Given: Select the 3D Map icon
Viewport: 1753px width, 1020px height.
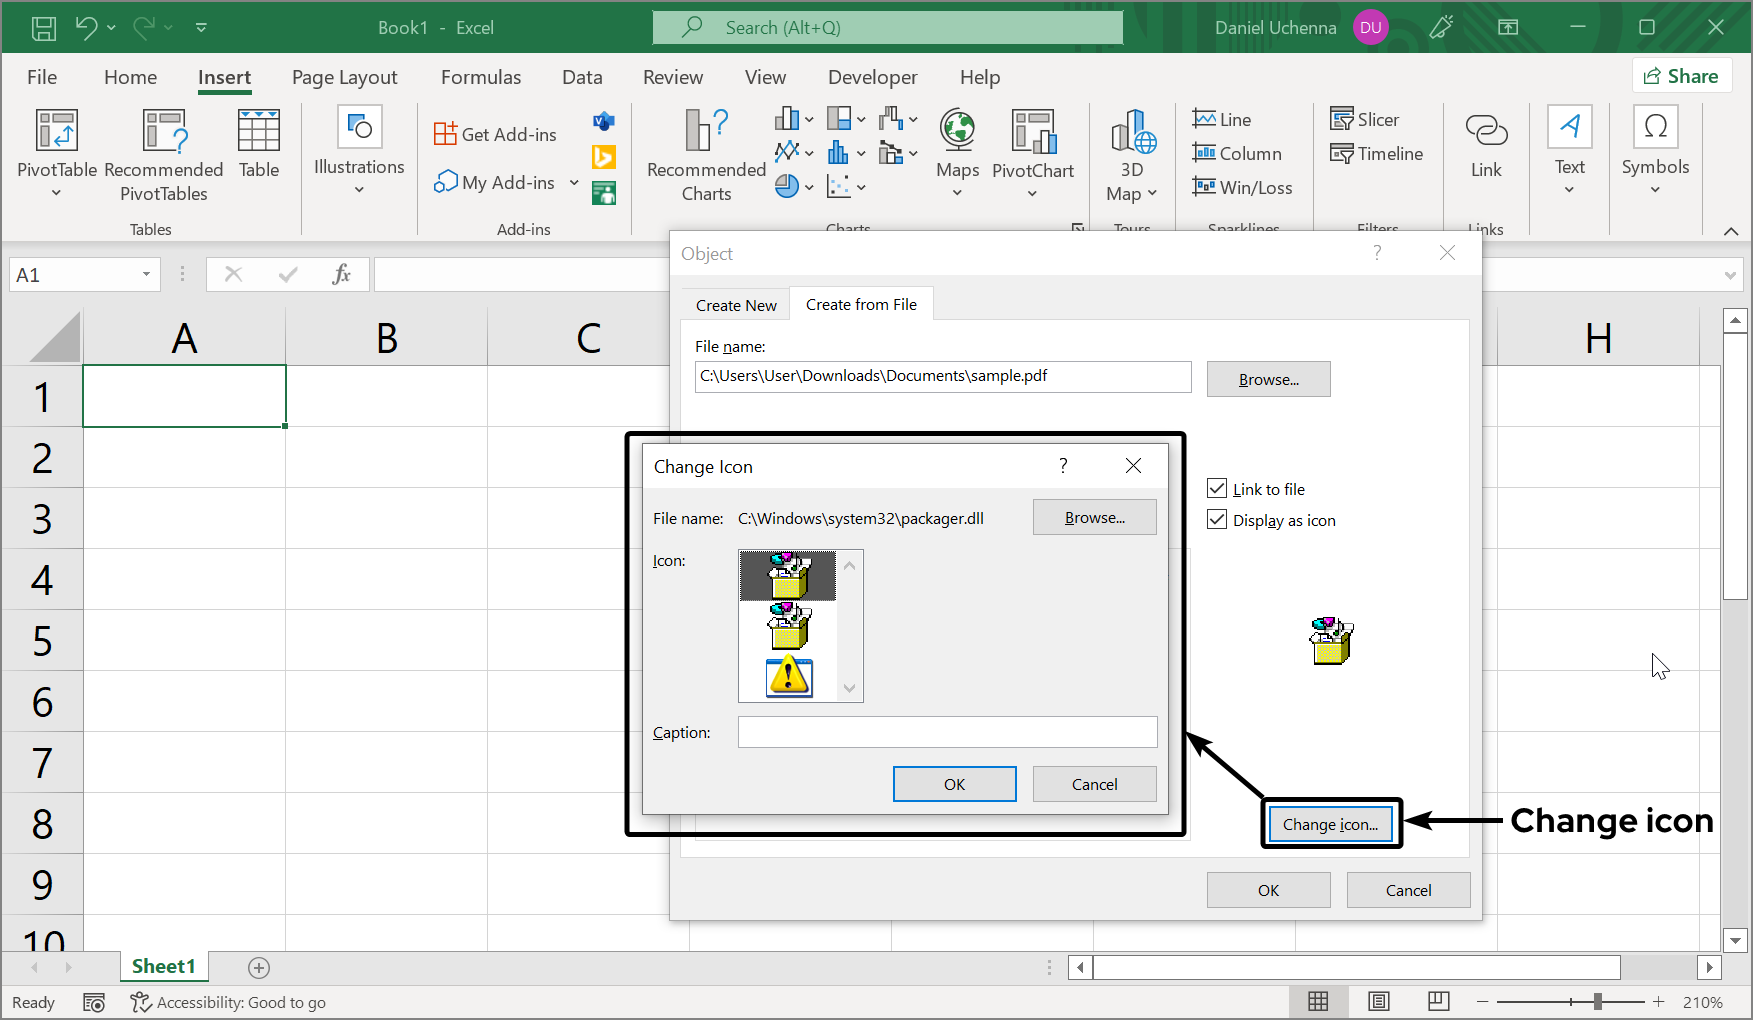Looking at the screenshot, I should (x=1132, y=132).
